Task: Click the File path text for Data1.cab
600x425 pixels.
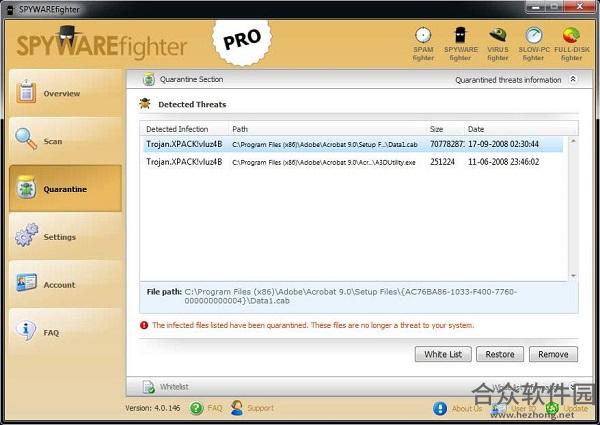Action: pyautogui.click(x=351, y=296)
